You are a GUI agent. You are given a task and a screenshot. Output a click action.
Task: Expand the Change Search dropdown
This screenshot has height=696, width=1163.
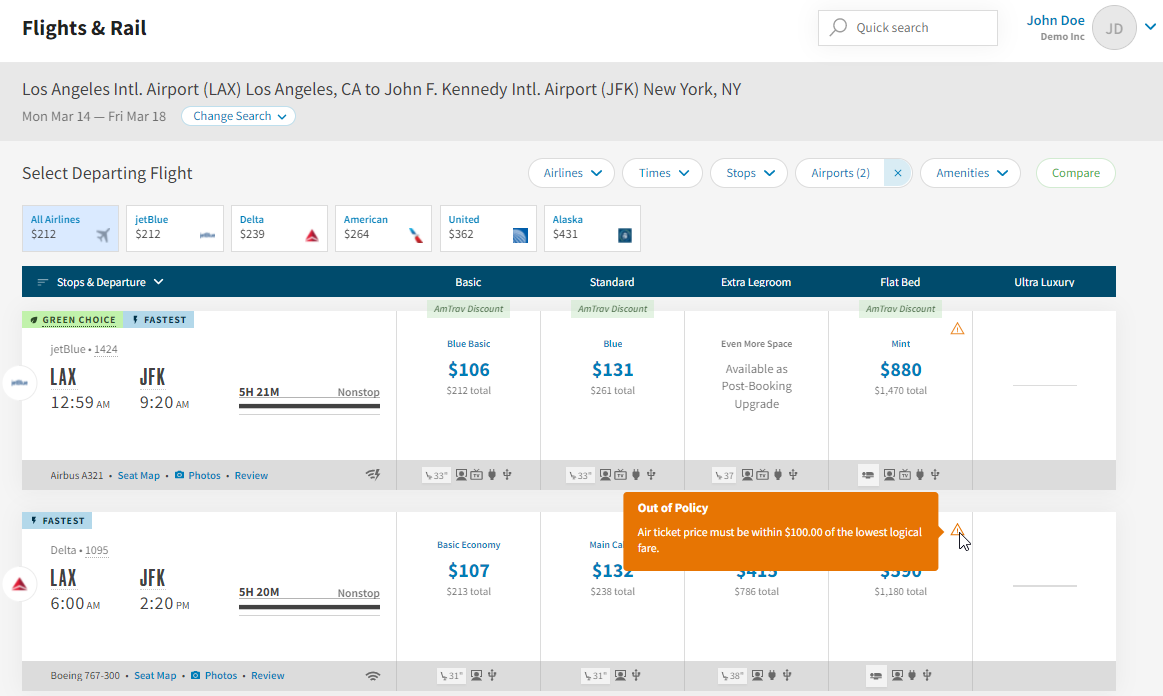(239, 116)
